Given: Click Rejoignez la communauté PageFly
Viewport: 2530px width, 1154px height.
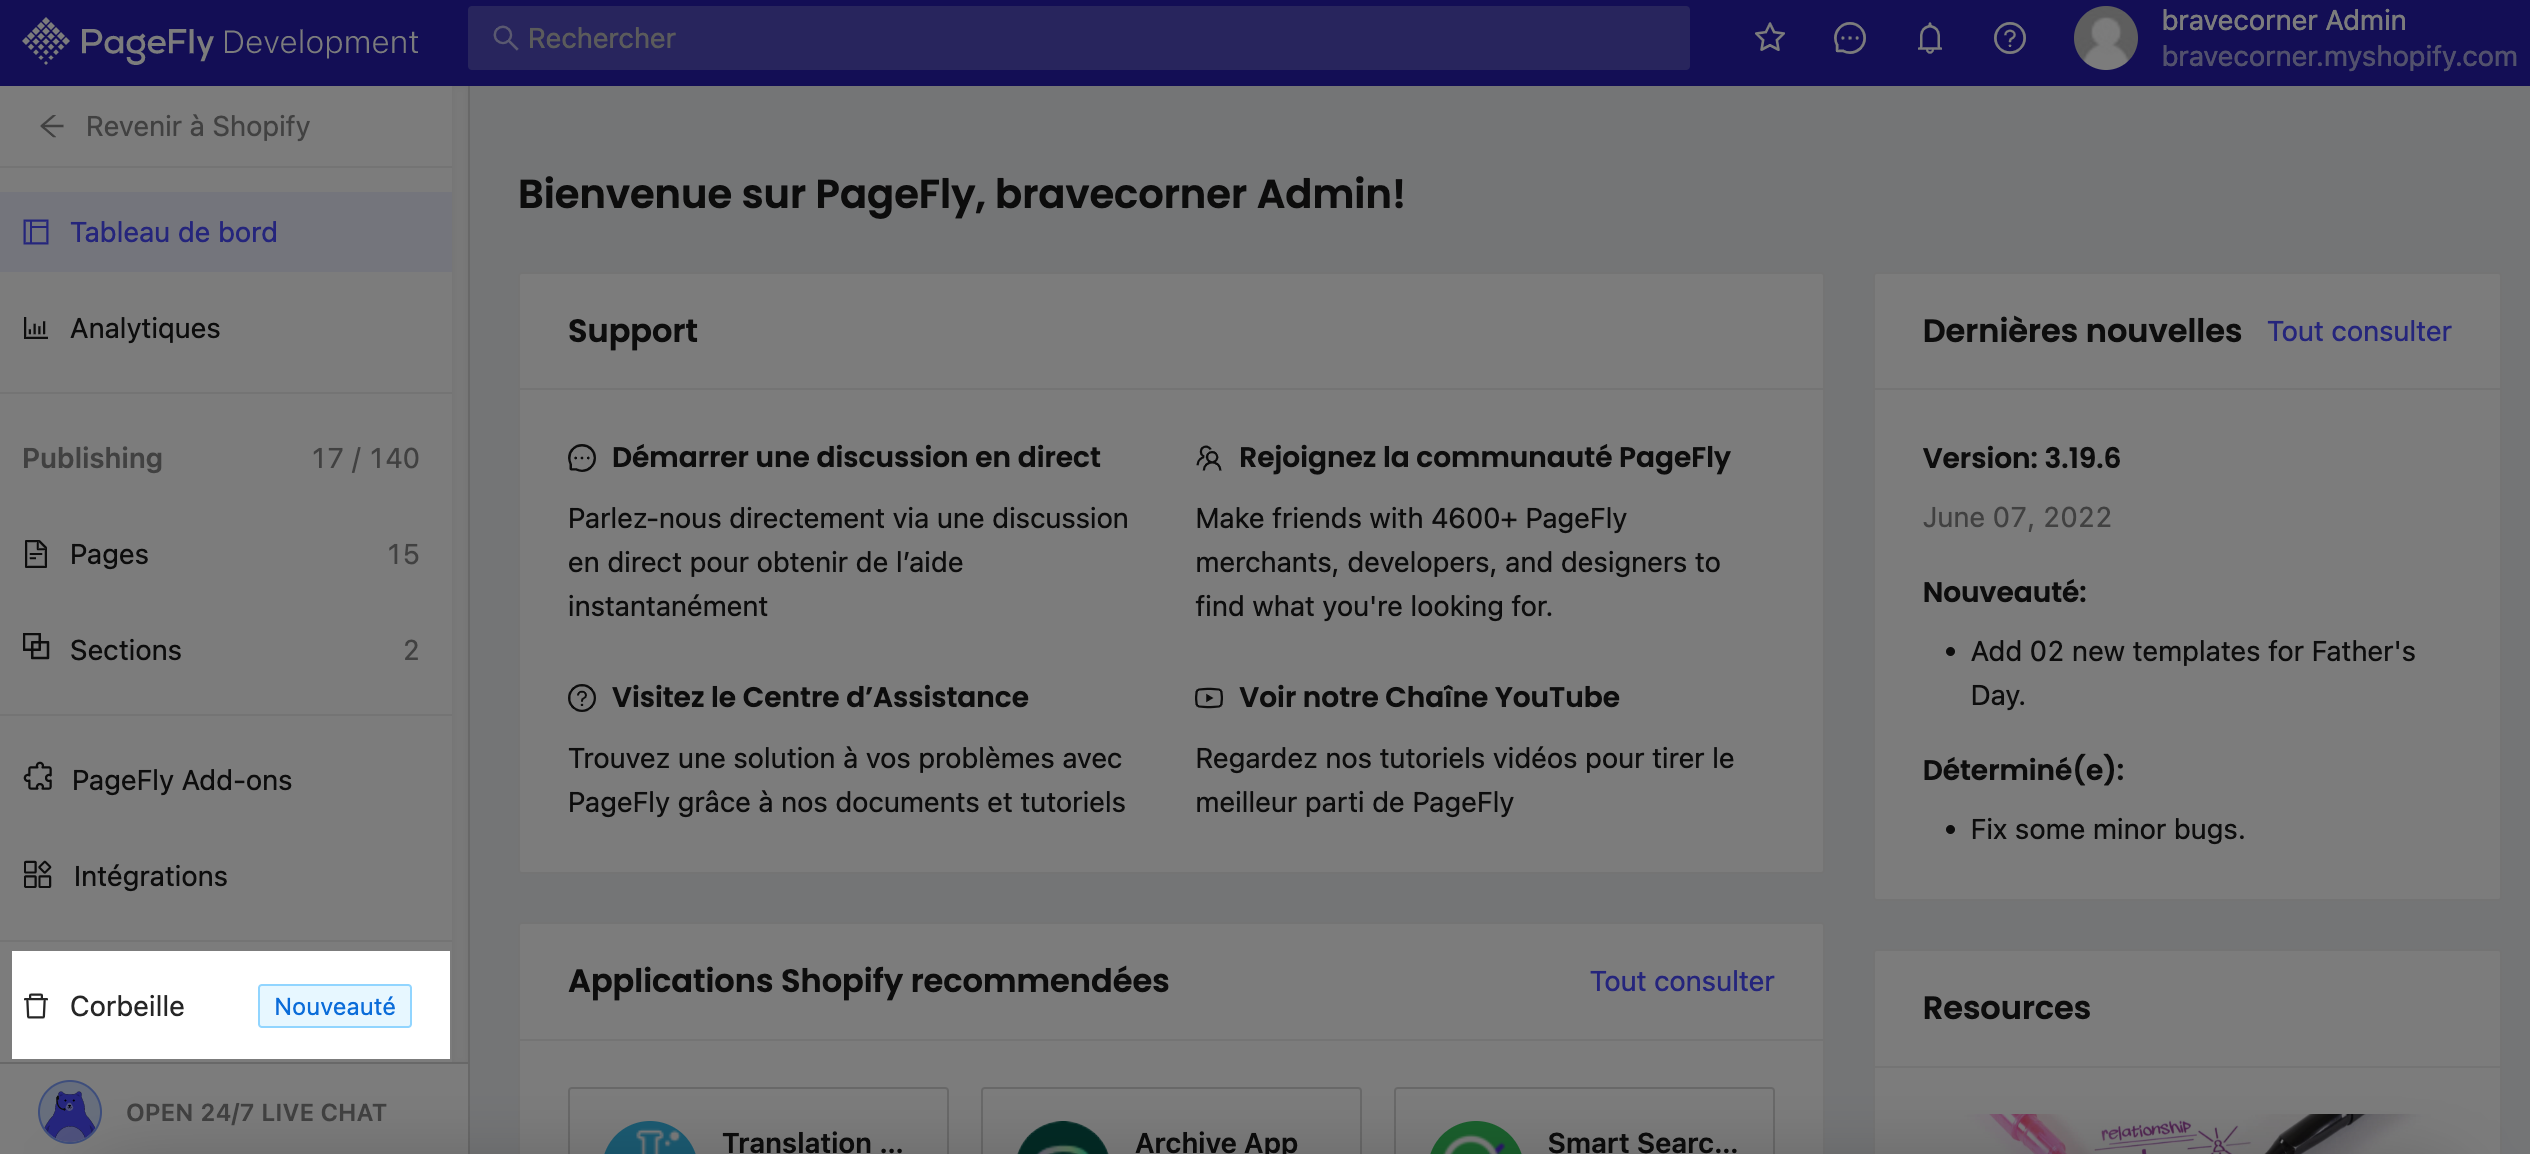Looking at the screenshot, I should coord(1484,457).
